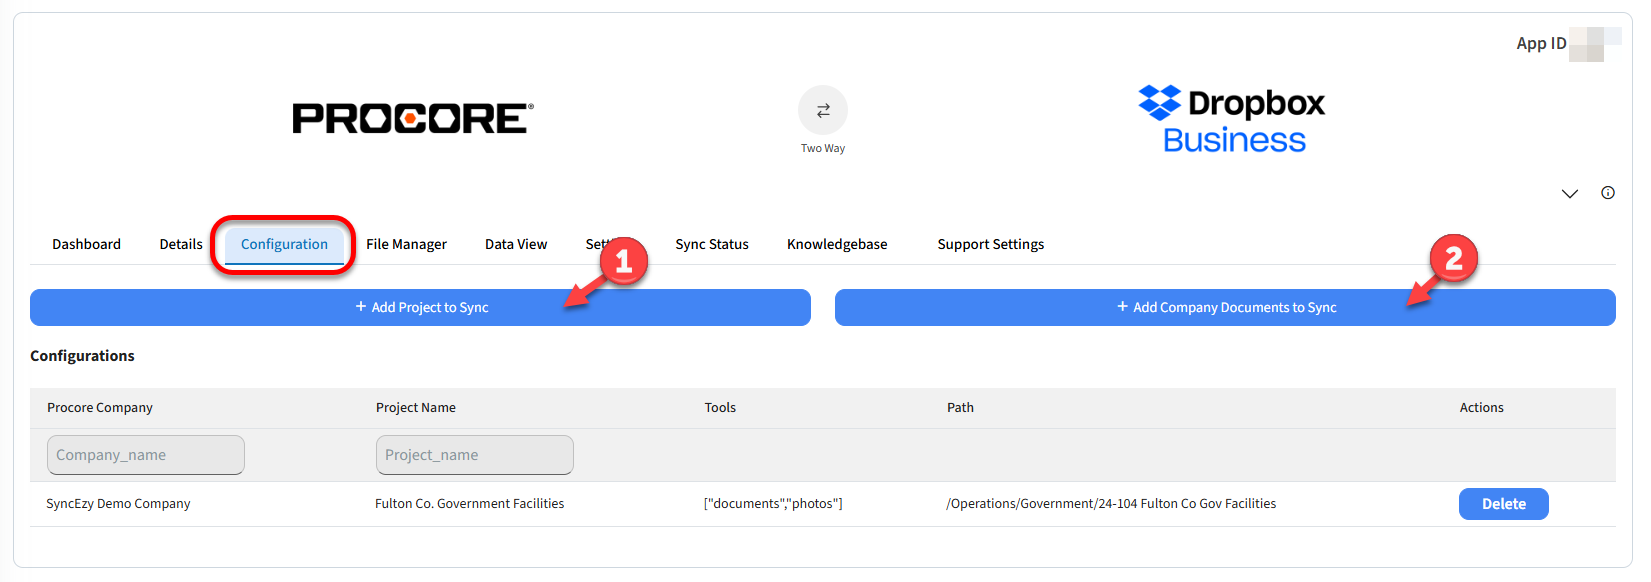Click Add Company Documents to Sync button
The width and height of the screenshot is (1651, 582).
1225,307
